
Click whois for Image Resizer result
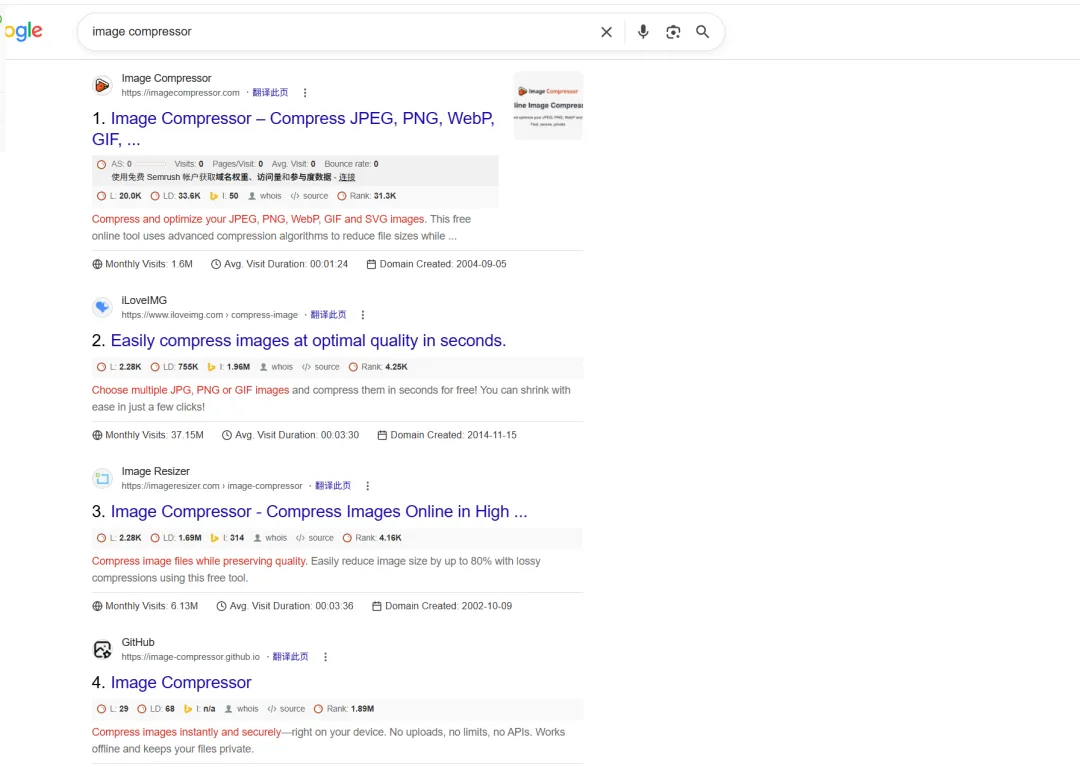pos(270,538)
